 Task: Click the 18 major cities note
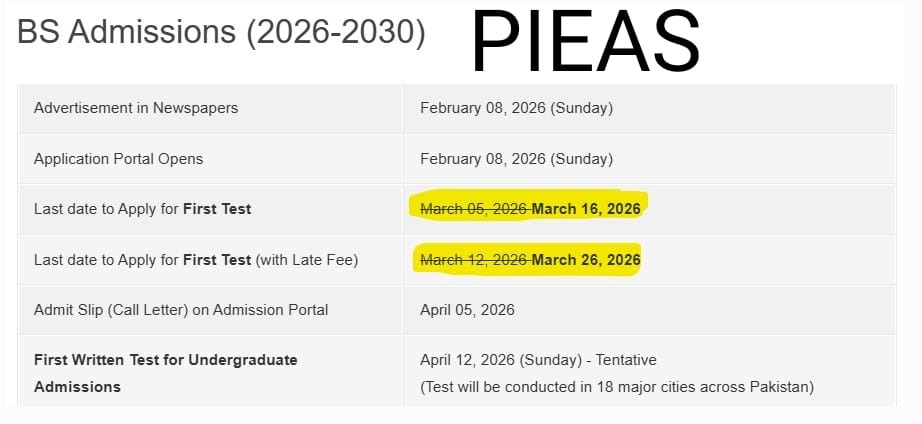[617, 386]
